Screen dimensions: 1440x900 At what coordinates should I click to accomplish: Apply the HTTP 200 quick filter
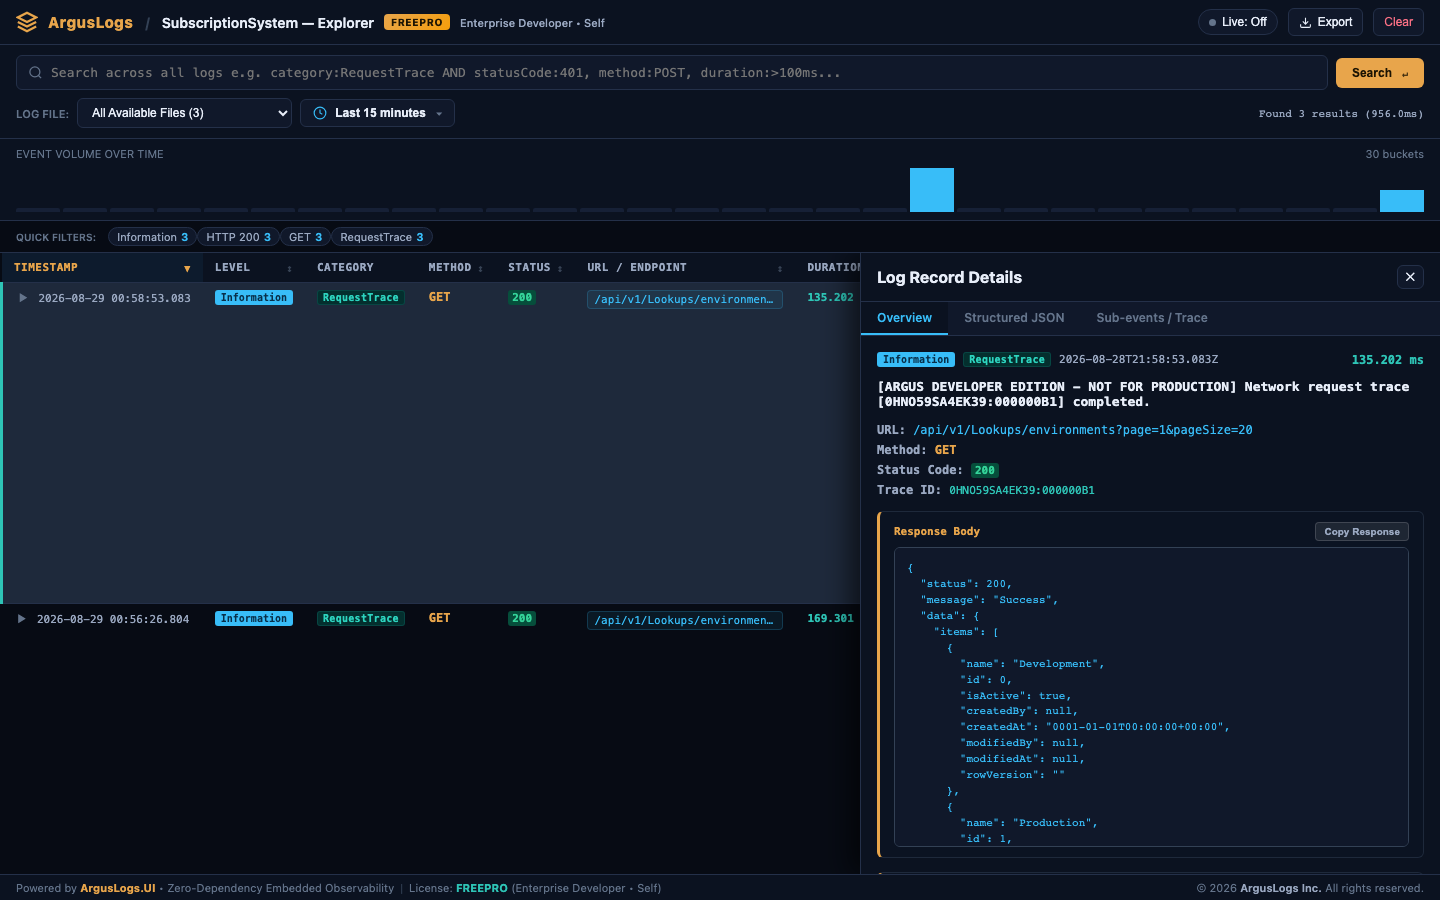point(238,237)
